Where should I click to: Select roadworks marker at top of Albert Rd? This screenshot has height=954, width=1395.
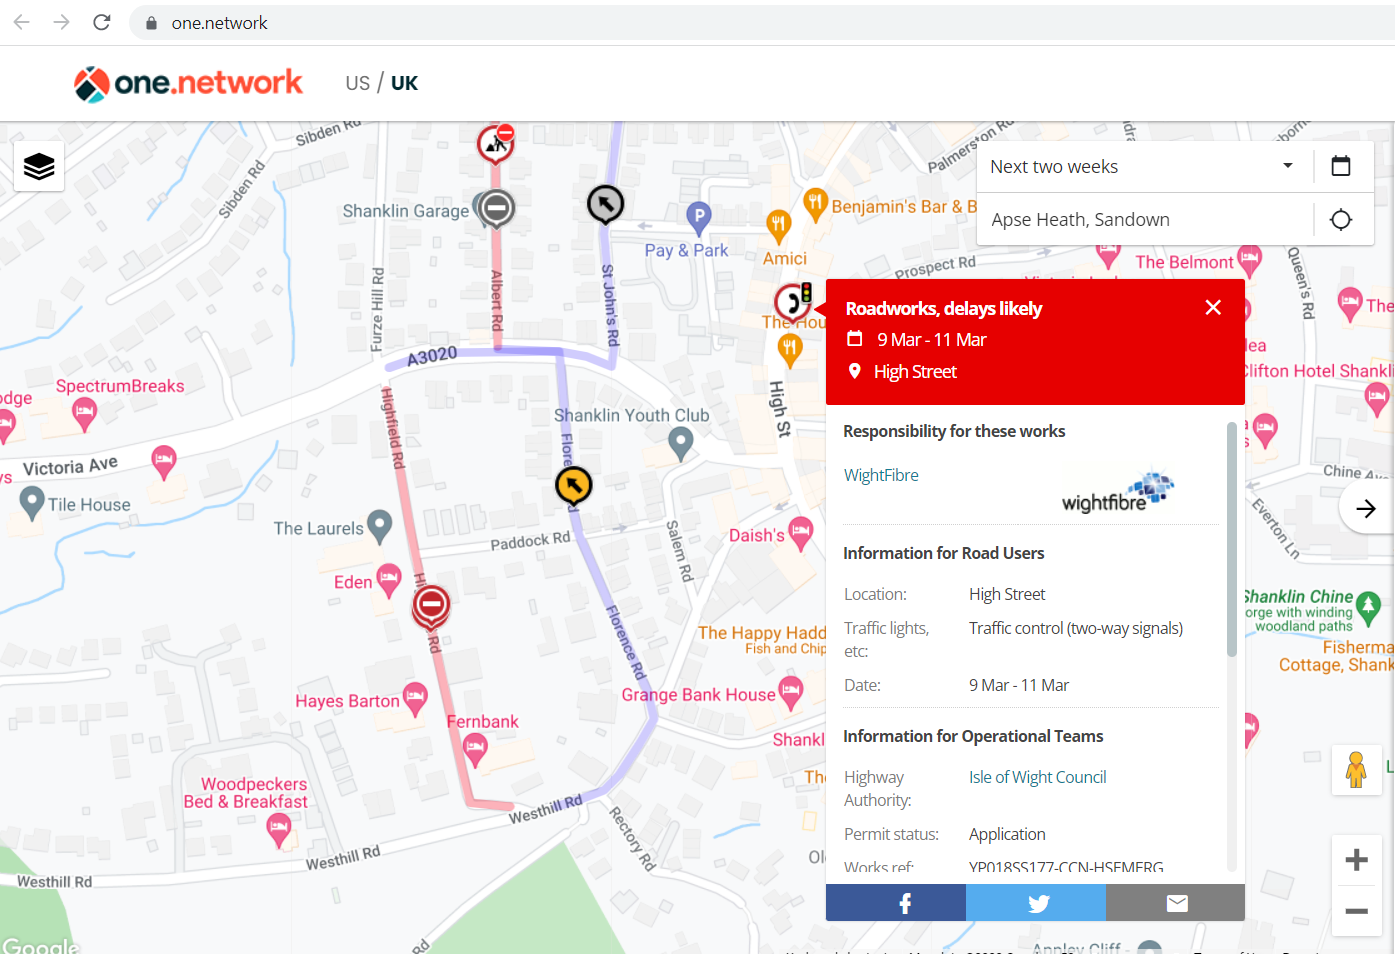point(495,144)
